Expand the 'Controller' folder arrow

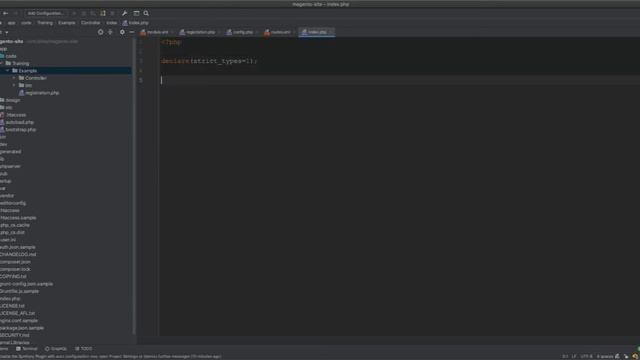(x=14, y=78)
